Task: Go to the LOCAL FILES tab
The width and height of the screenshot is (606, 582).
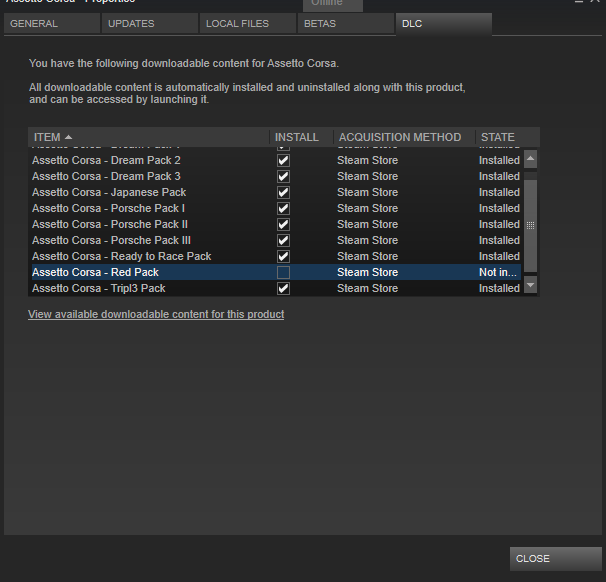Action: (x=248, y=24)
